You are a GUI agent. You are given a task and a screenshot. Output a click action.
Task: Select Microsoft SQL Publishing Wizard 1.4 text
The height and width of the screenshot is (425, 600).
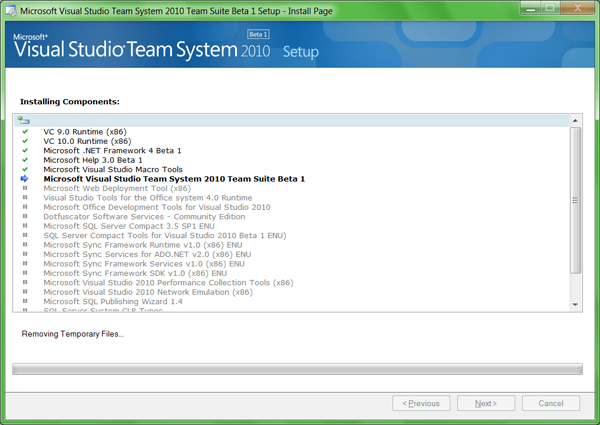point(113,301)
